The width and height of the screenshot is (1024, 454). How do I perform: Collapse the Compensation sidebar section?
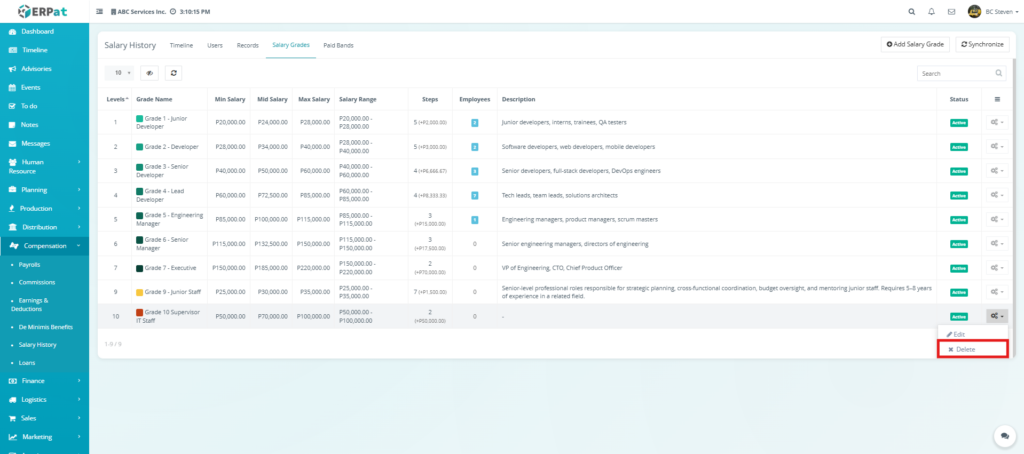[44, 245]
